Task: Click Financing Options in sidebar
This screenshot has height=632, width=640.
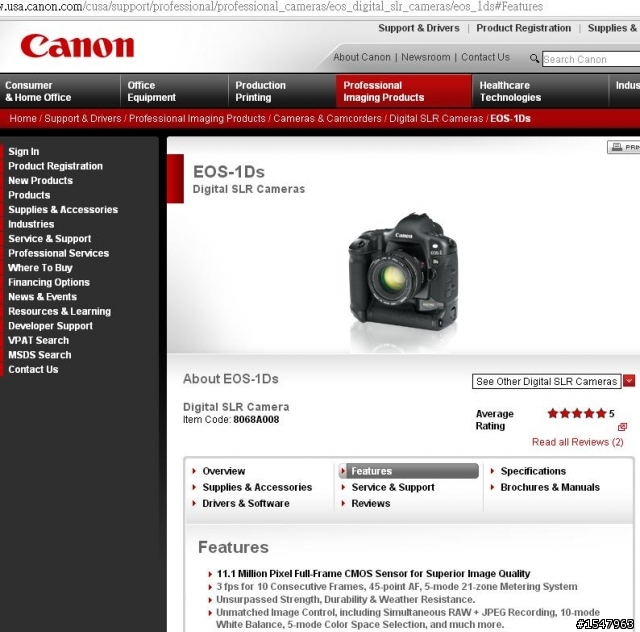Action: click(49, 282)
